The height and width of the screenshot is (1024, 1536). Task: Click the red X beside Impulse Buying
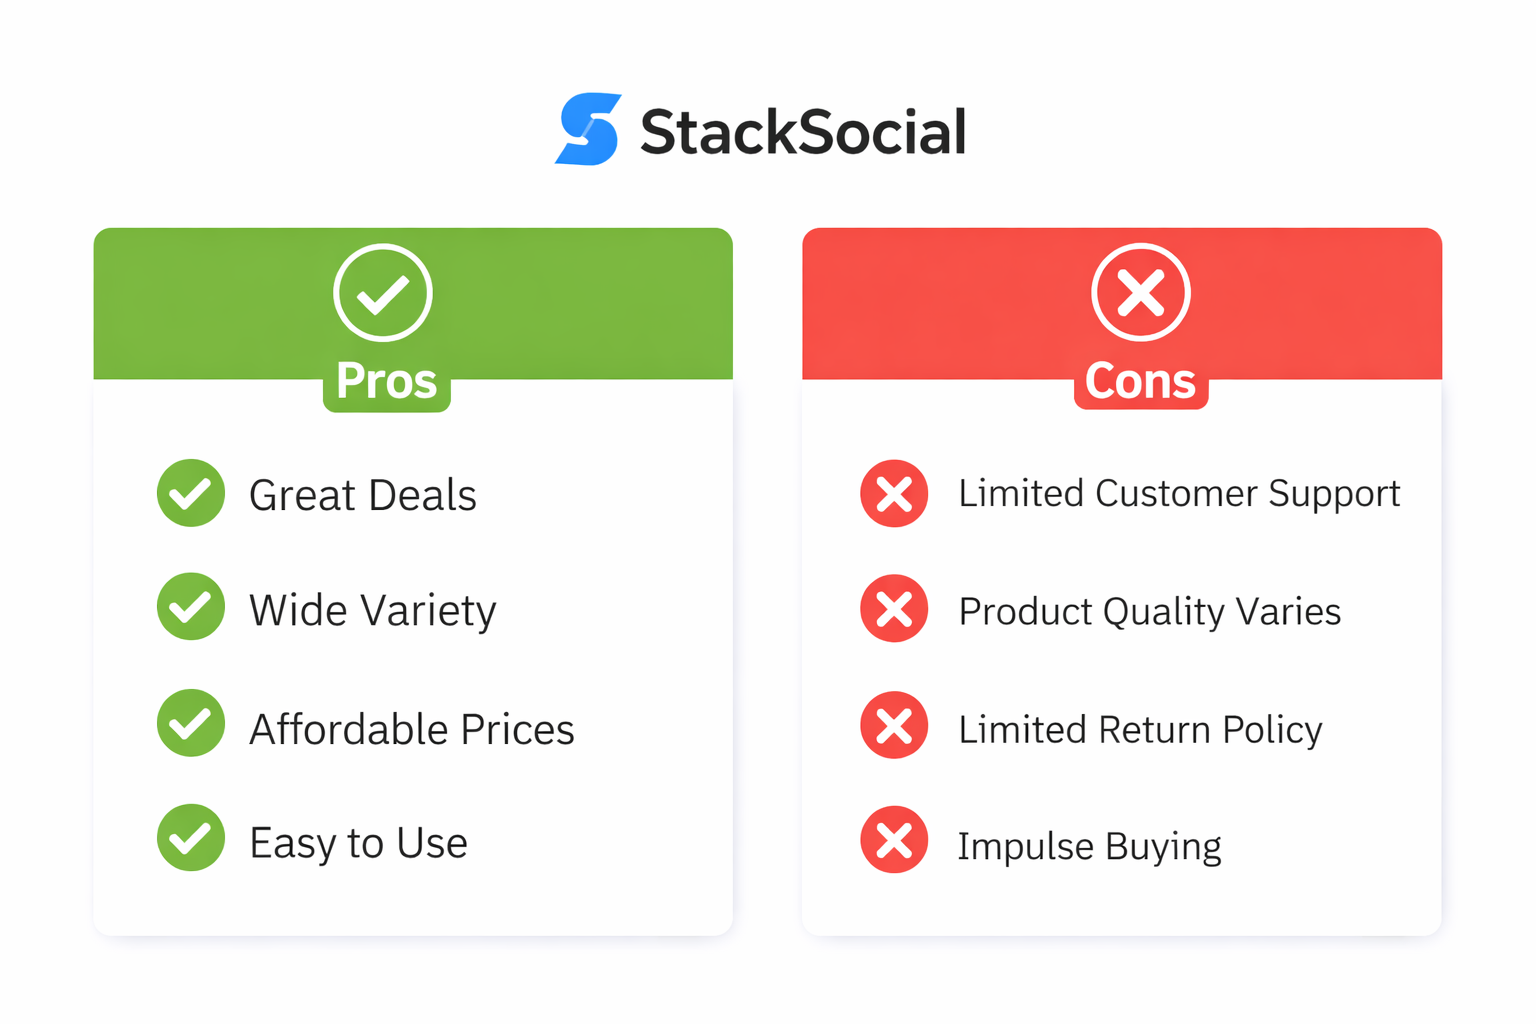894,840
